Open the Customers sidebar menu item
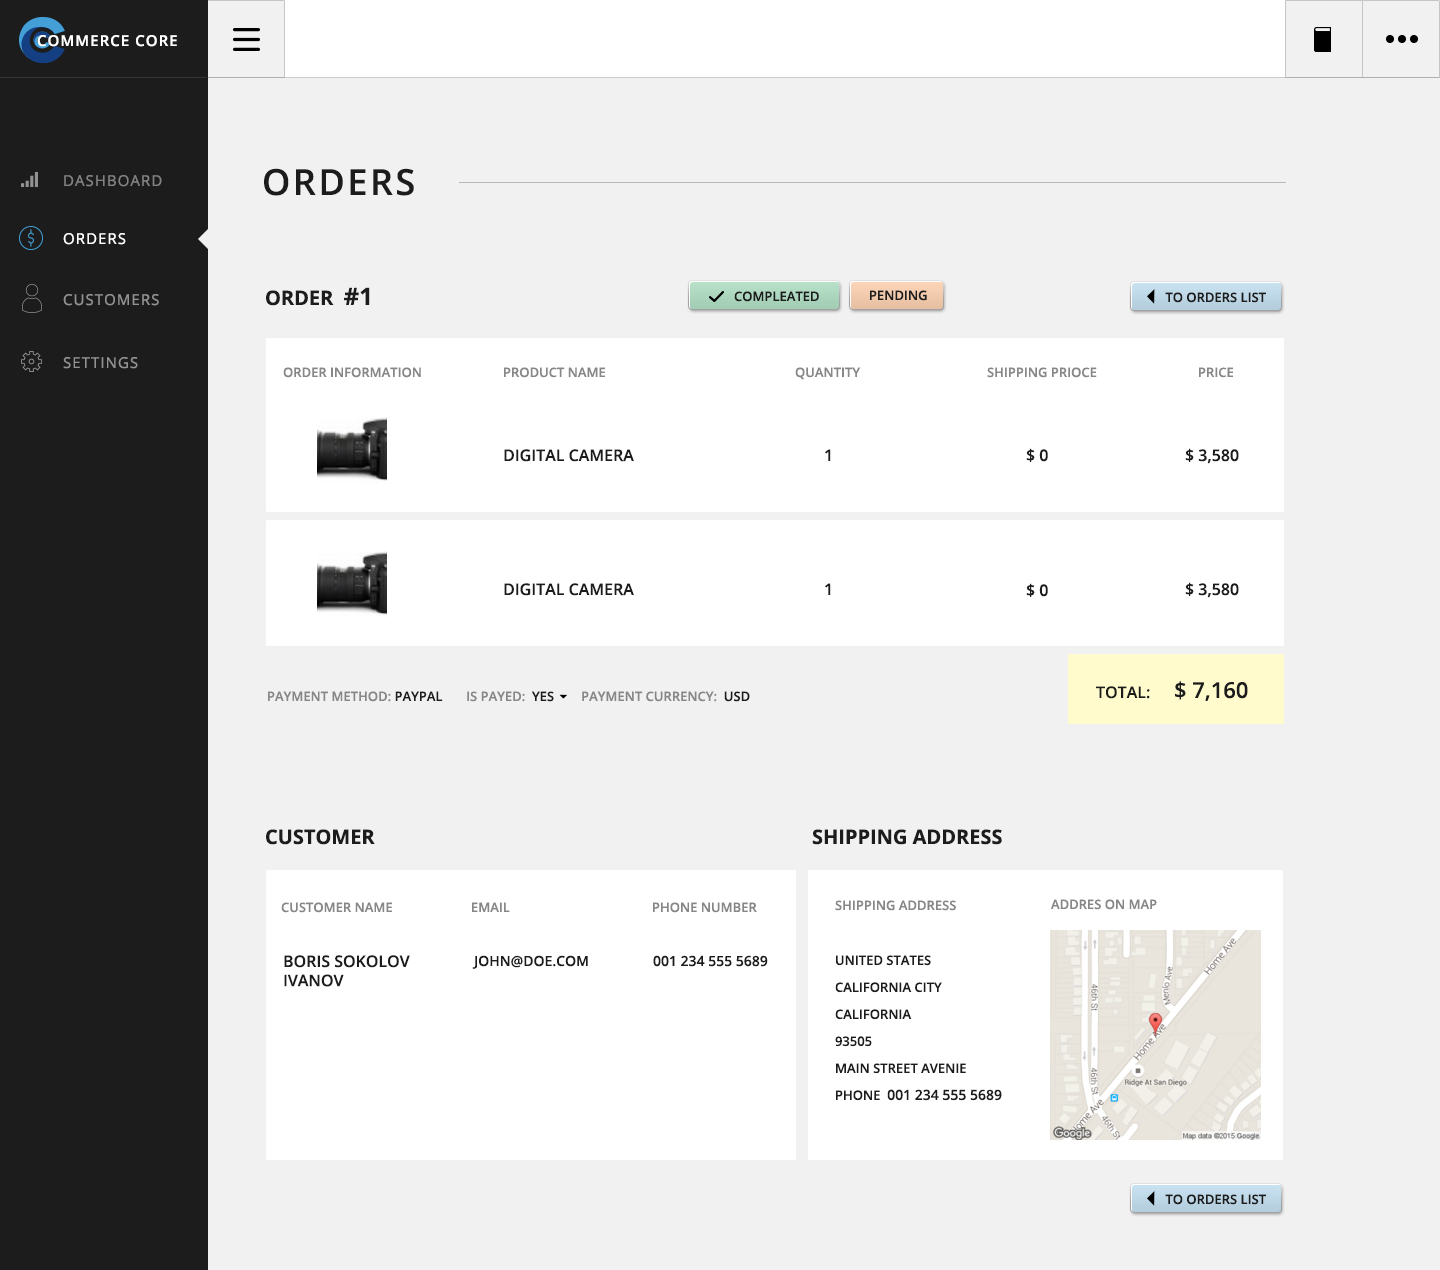The height and width of the screenshot is (1270, 1440). [x=111, y=300]
